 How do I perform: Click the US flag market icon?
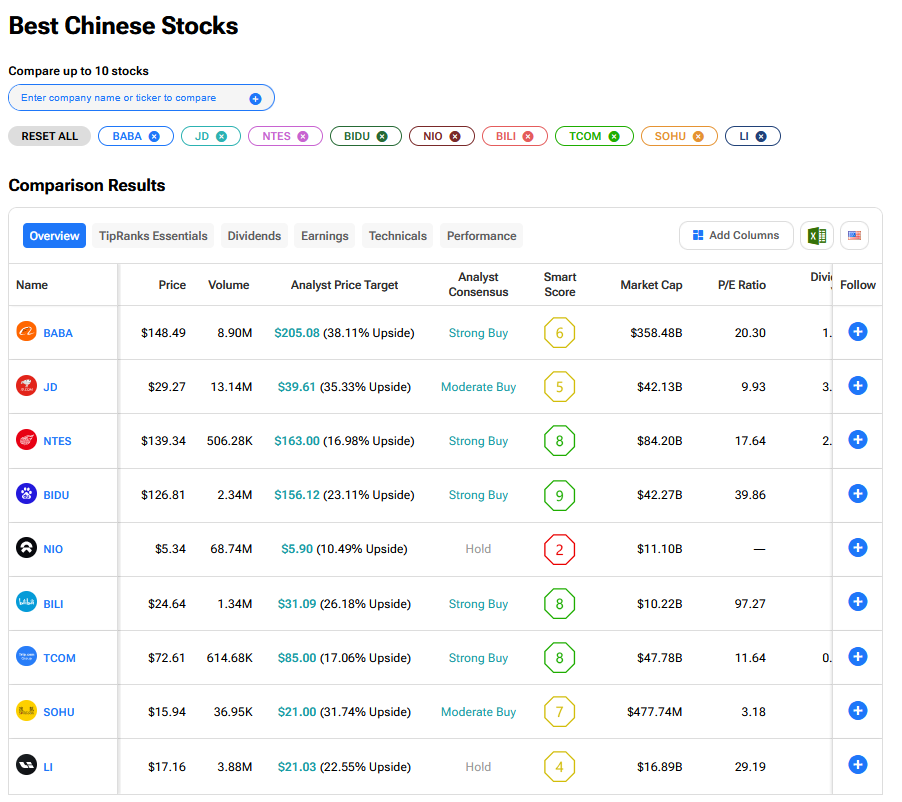854,236
